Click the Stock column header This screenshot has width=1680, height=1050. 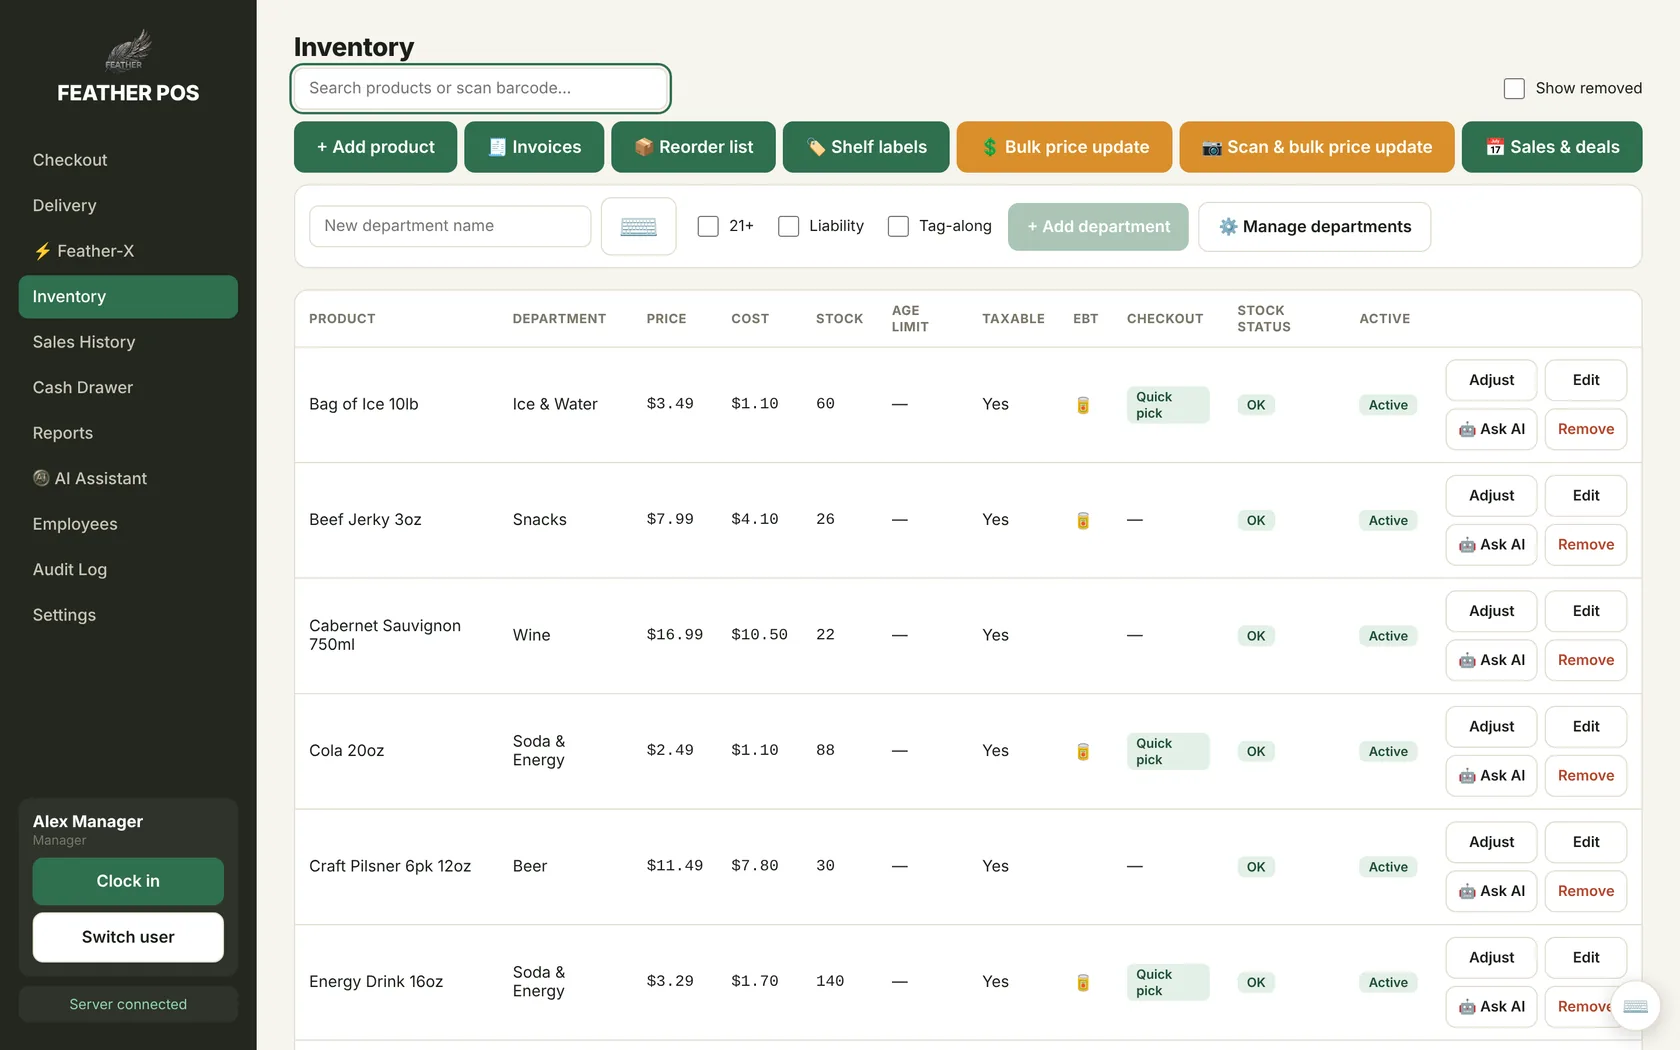pos(839,319)
